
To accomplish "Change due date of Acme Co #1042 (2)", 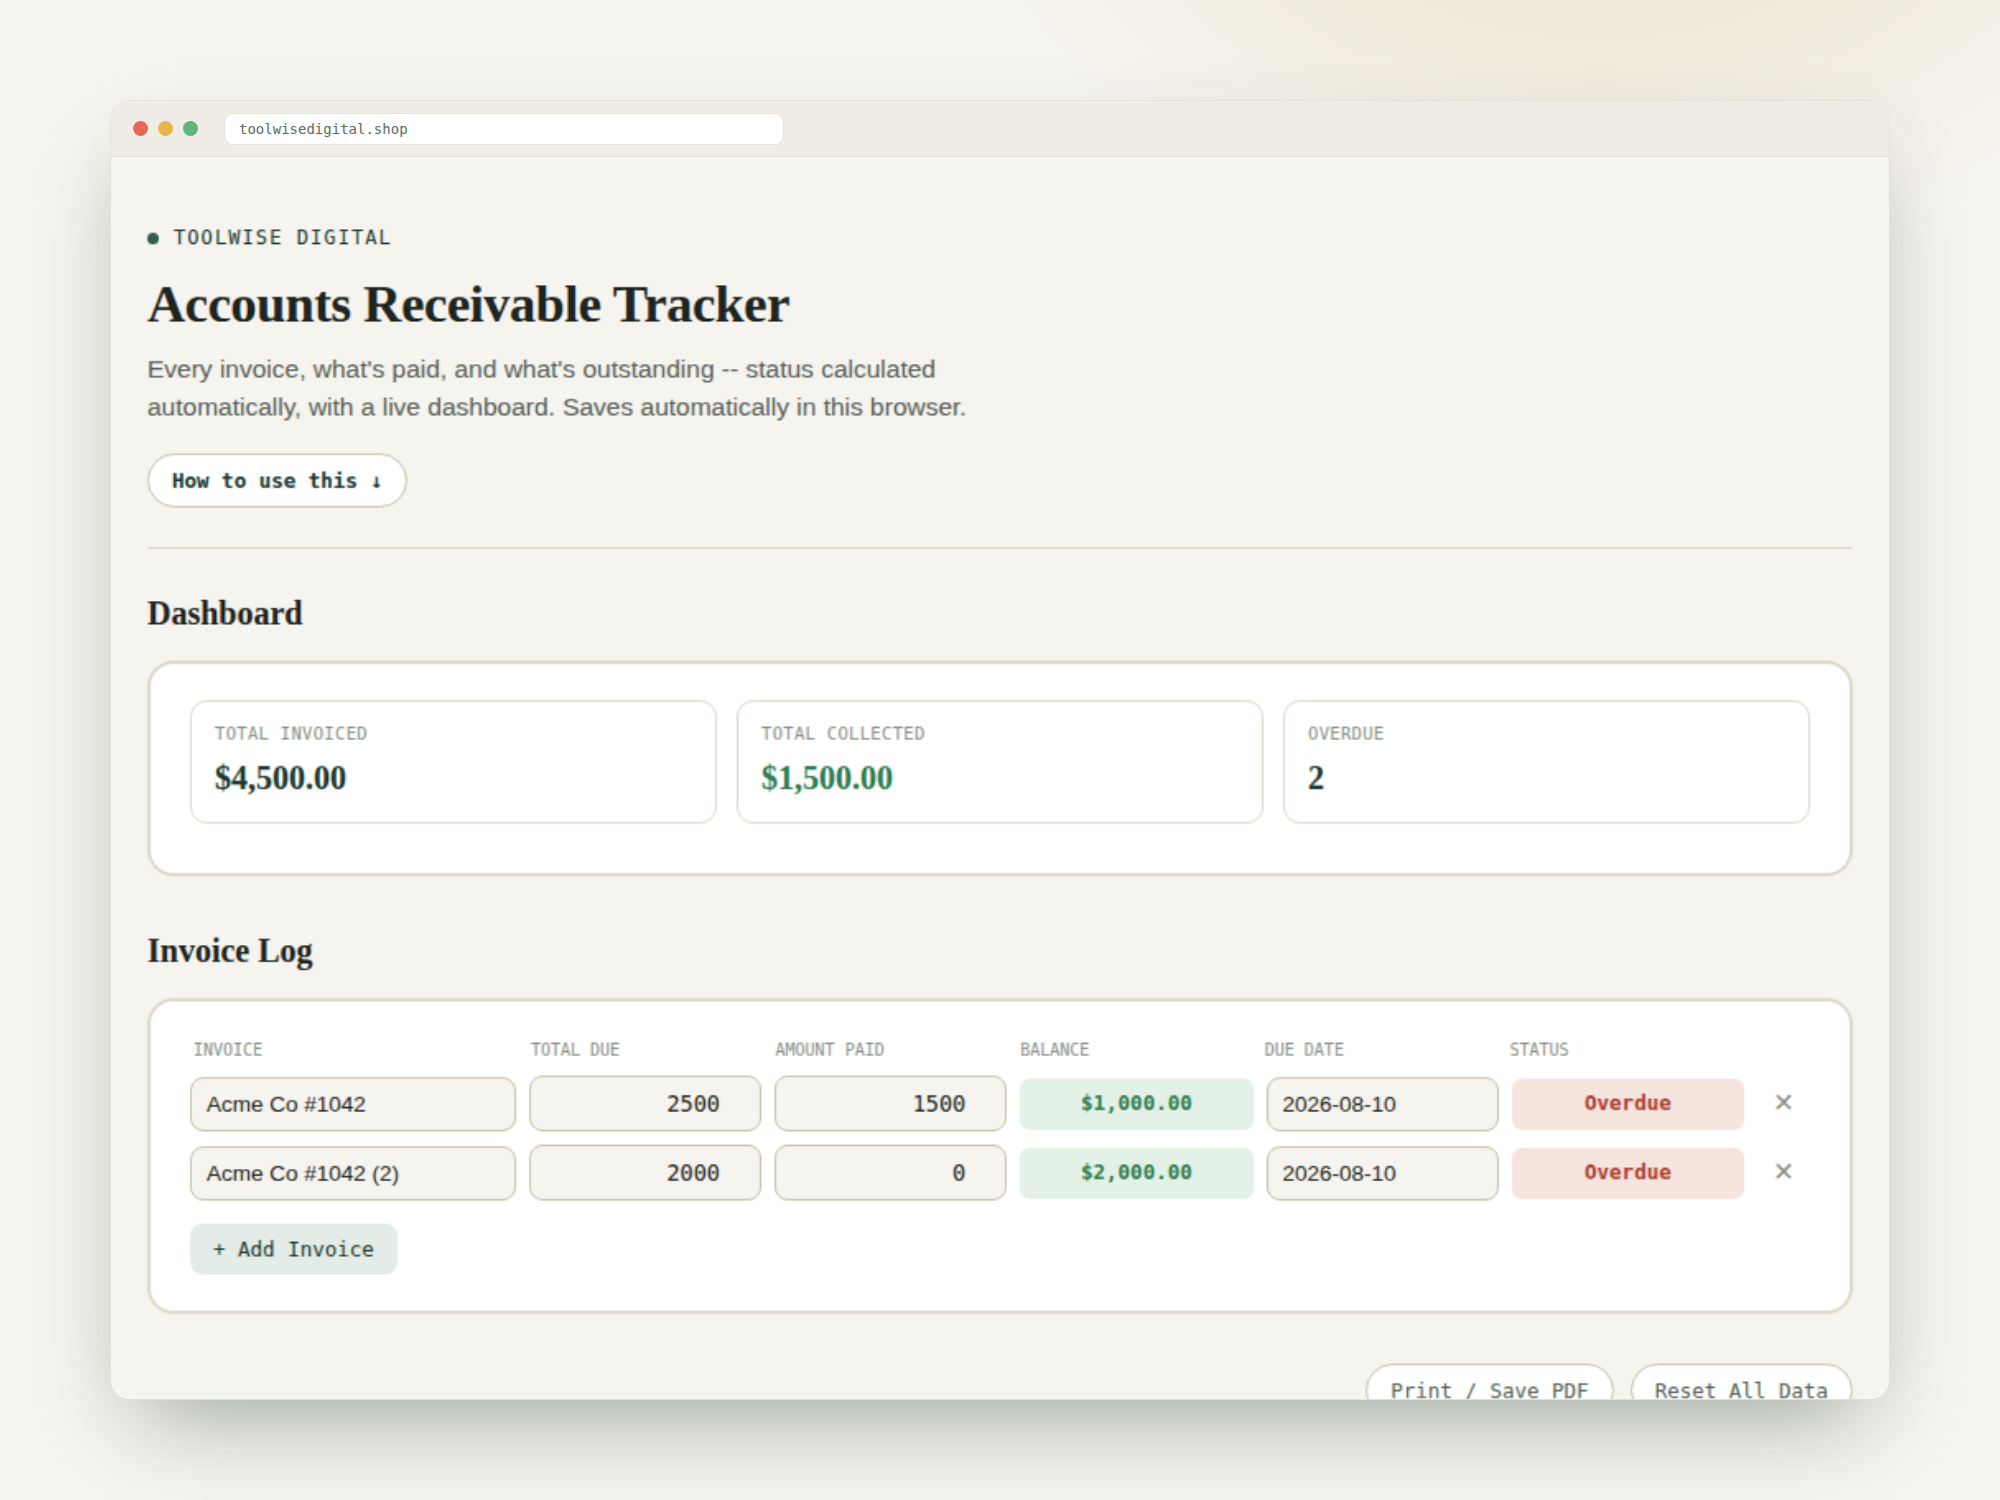I will coord(1382,1173).
